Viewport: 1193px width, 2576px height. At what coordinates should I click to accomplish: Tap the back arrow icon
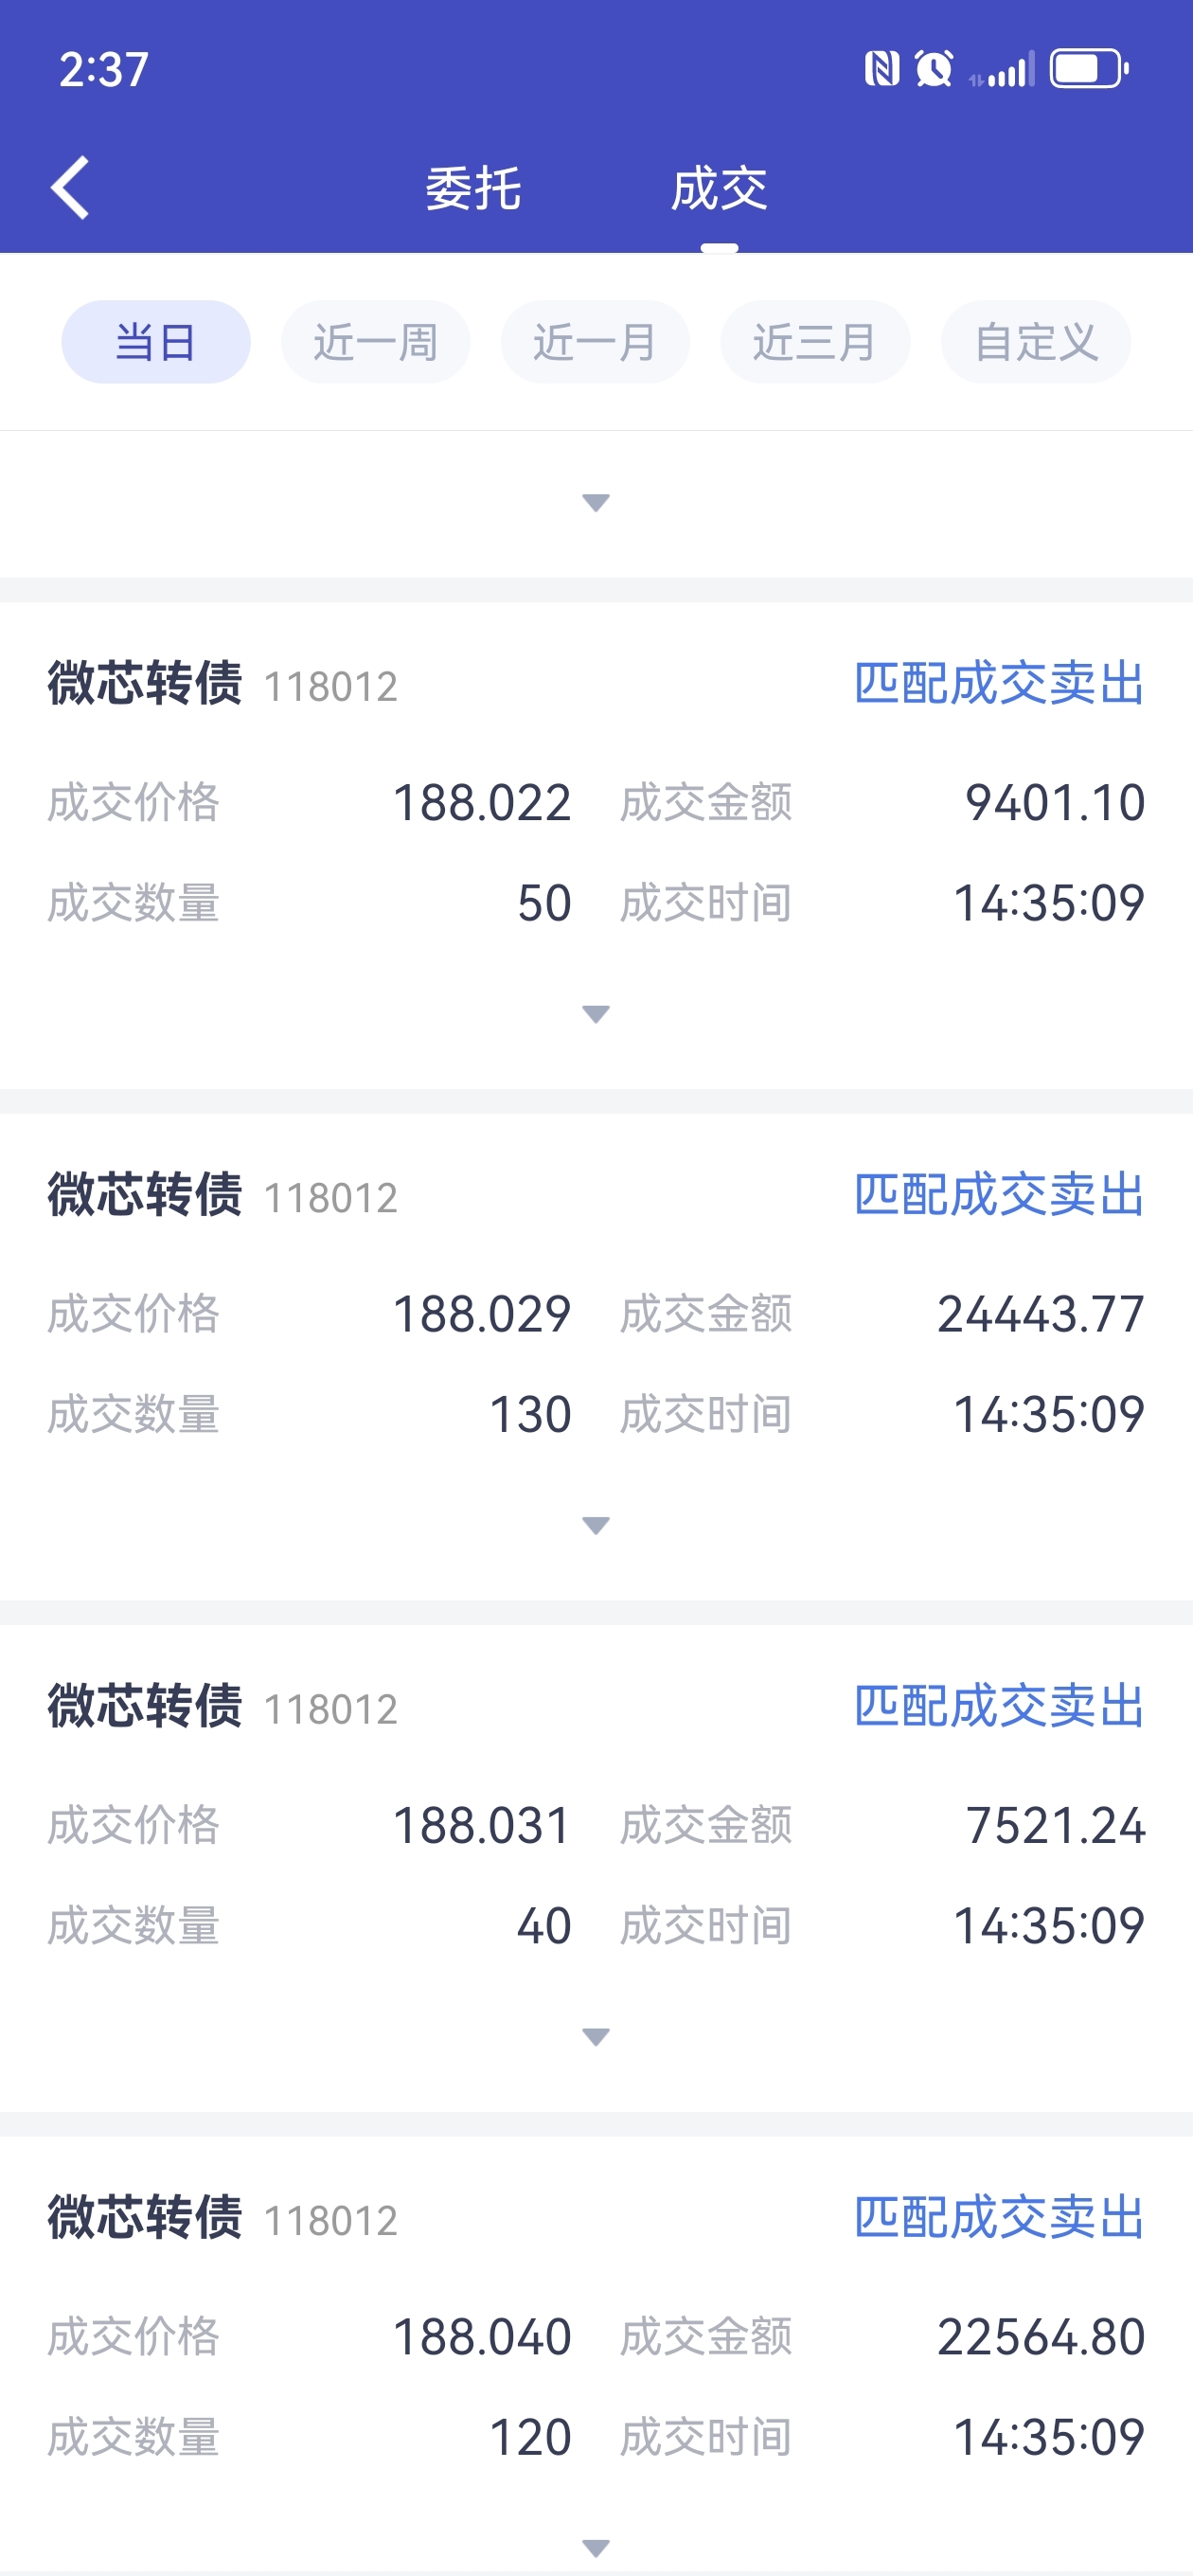tap(70, 187)
